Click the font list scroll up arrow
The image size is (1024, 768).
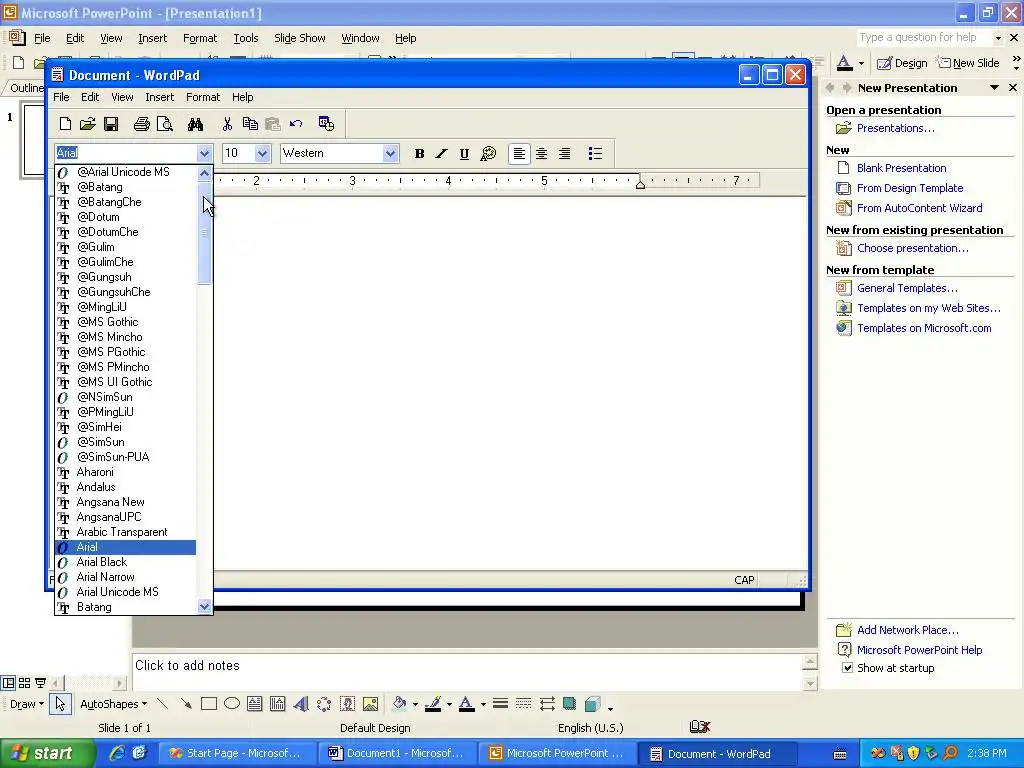[204, 173]
